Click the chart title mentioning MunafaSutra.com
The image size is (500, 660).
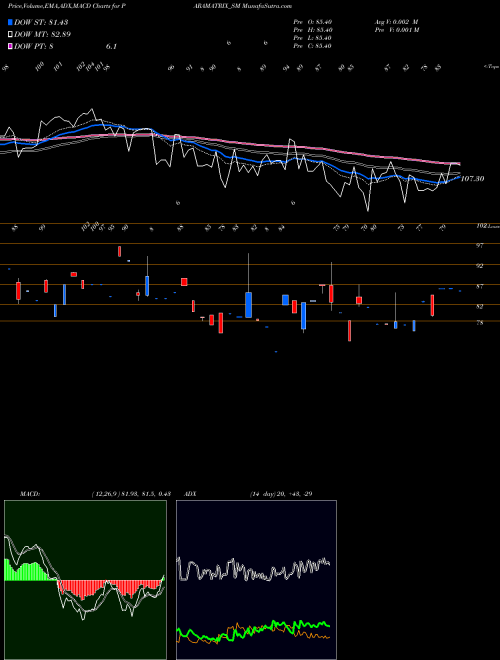150,6
